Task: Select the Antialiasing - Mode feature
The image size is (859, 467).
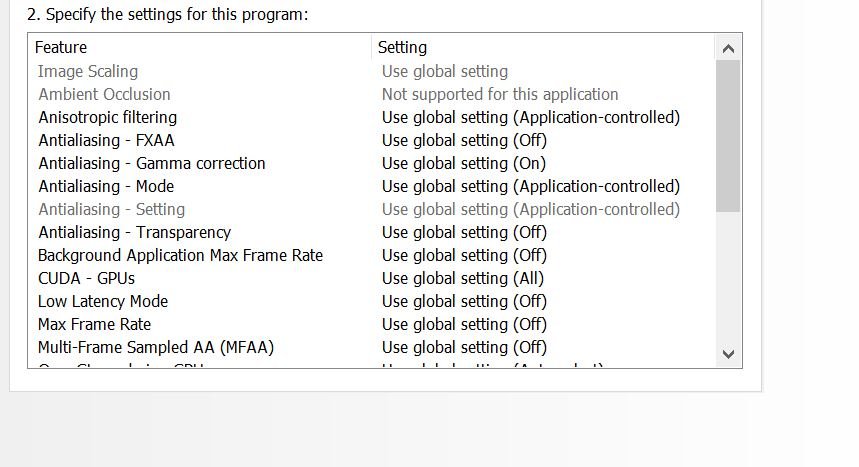Action: [106, 186]
